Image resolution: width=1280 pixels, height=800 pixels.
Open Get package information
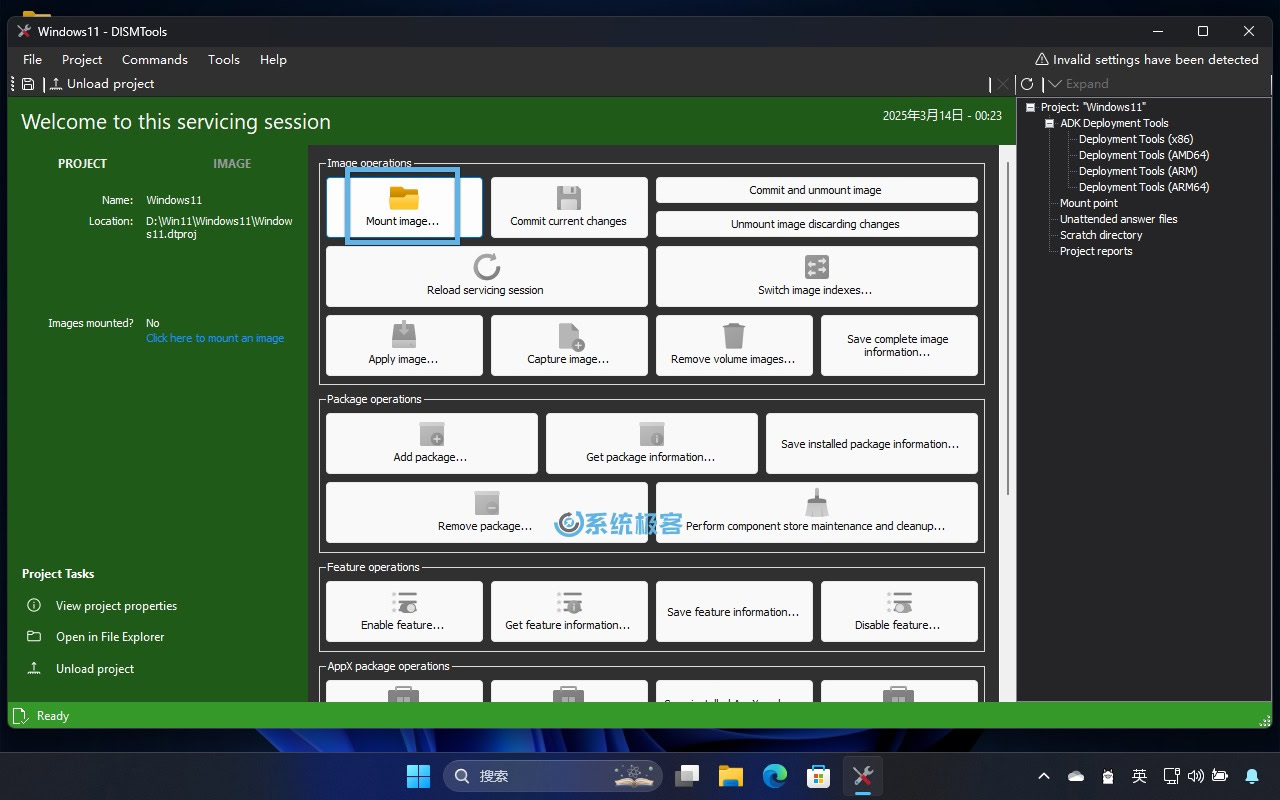point(651,443)
